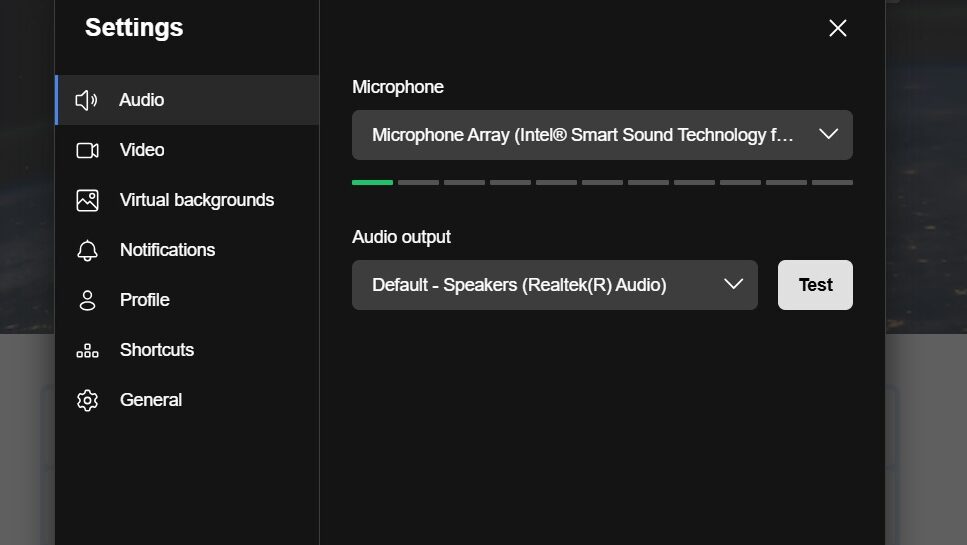Screen dimensions: 967x545
Task: Click the gear icon for General
Action: (x=87, y=400)
